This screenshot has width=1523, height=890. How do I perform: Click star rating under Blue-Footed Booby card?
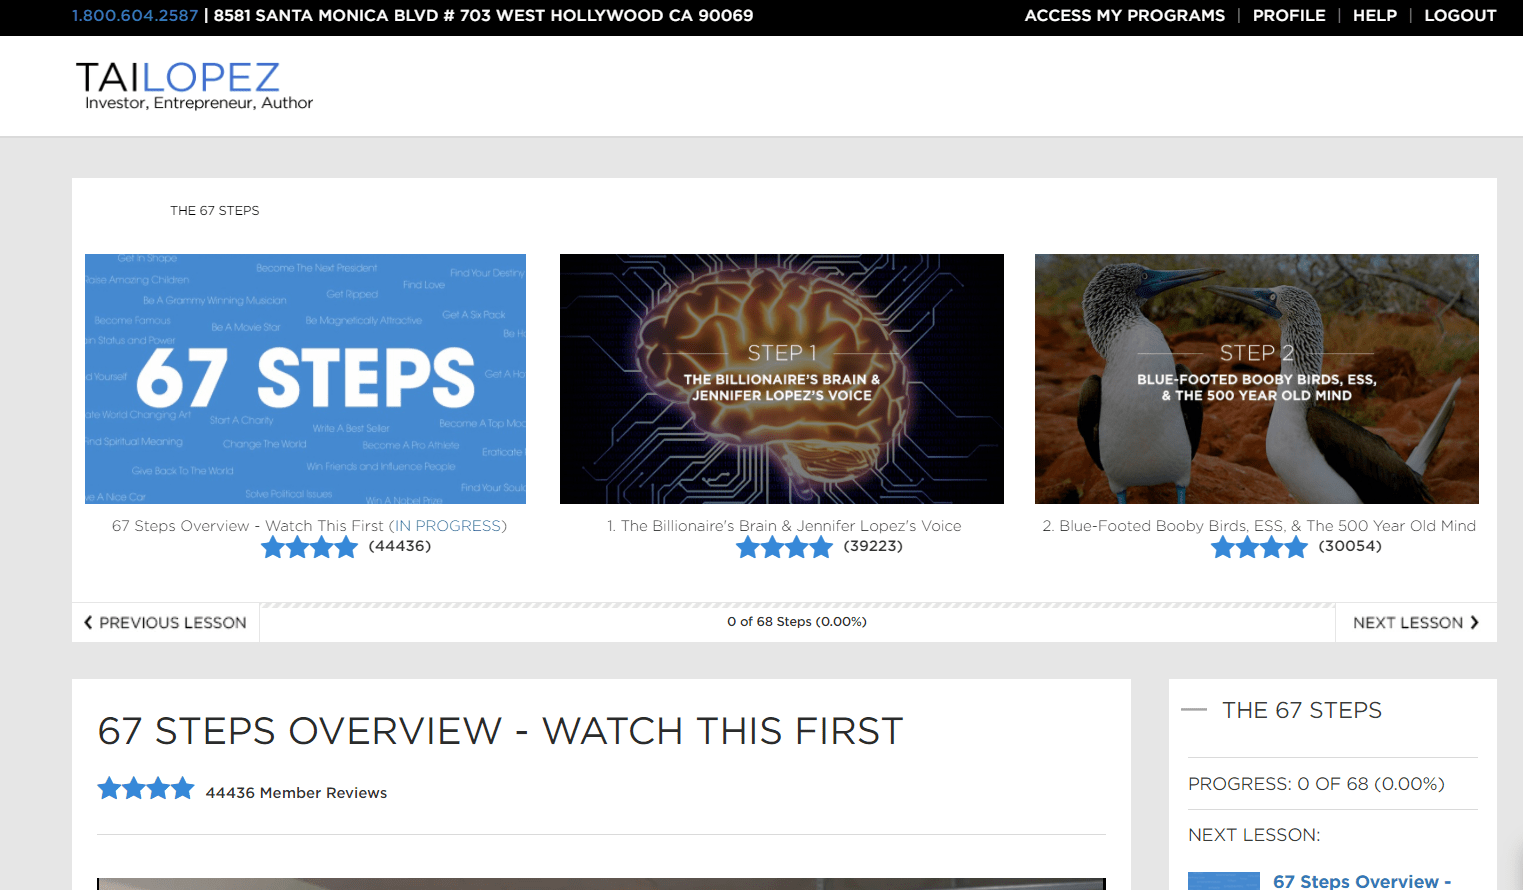1259,547
